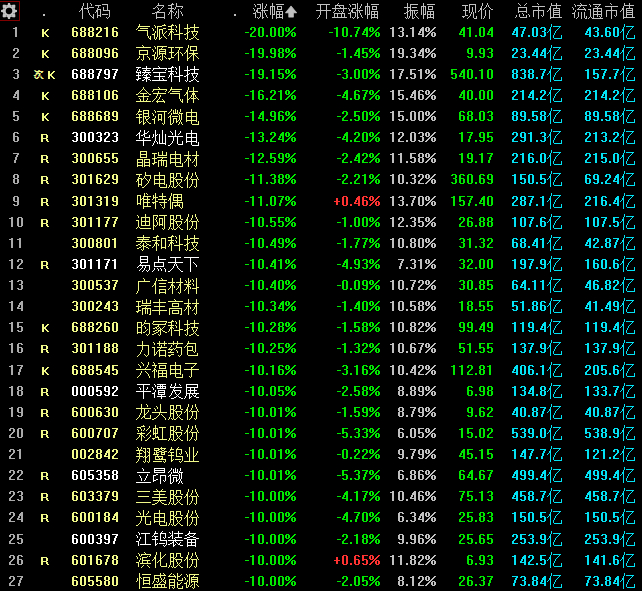Click the 次K marker for 臻宝科技
This screenshot has width=642, height=591.
point(44,75)
